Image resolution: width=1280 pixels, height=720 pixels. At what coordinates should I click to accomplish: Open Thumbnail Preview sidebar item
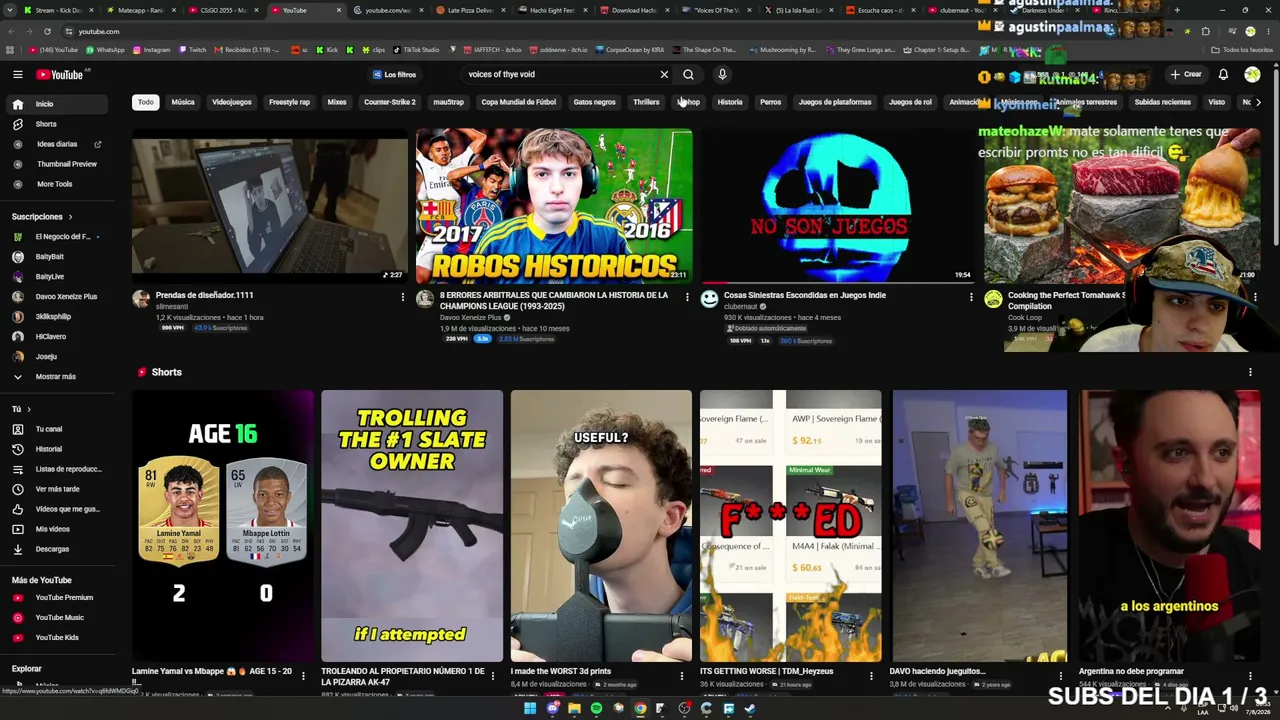(57, 164)
